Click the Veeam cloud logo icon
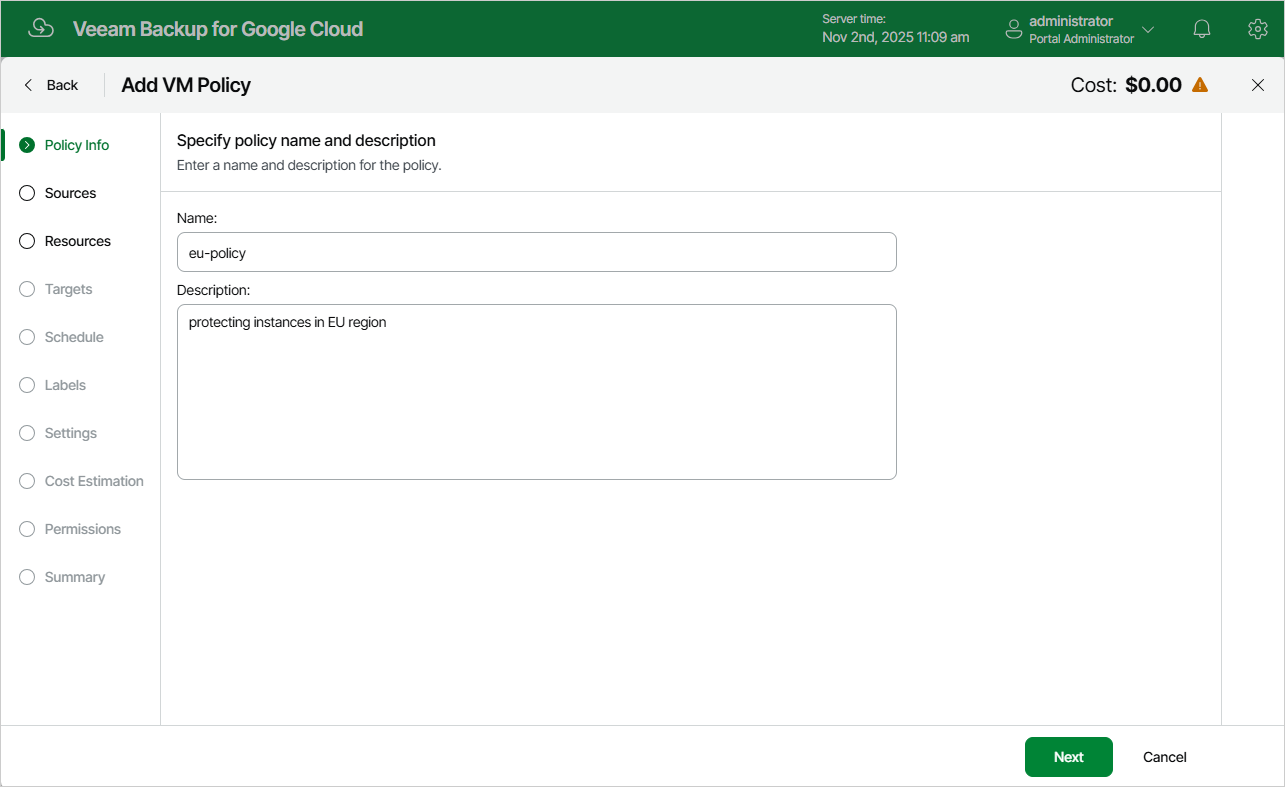This screenshot has width=1285, height=787. (x=41, y=28)
